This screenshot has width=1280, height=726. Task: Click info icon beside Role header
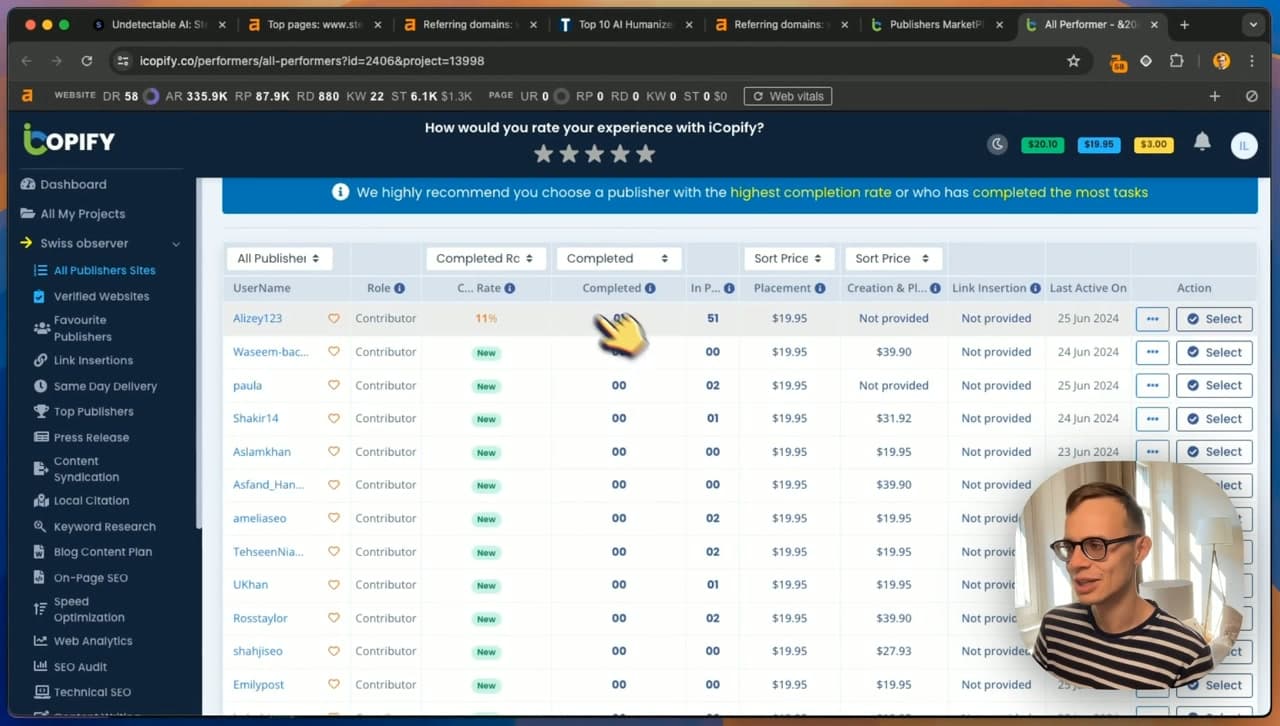pos(400,288)
